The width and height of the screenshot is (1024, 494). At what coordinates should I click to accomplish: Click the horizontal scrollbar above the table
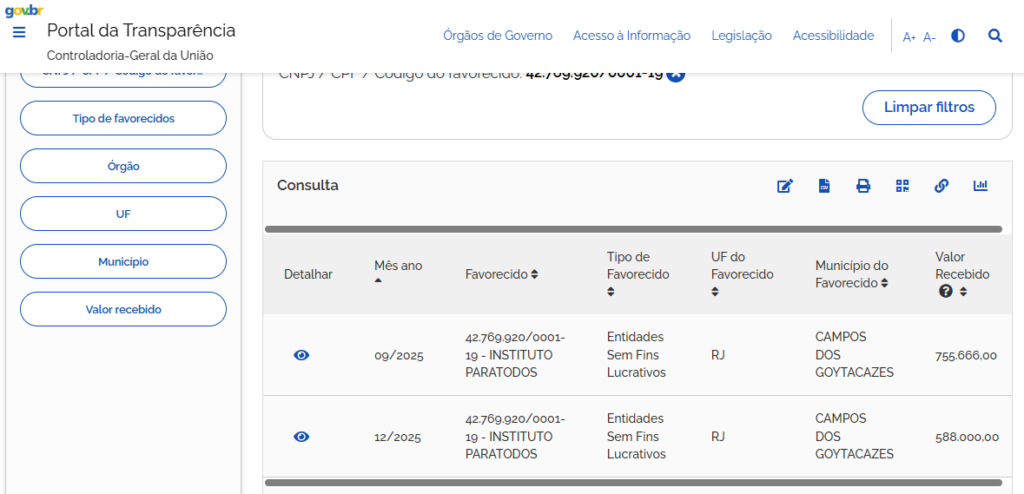633,229
